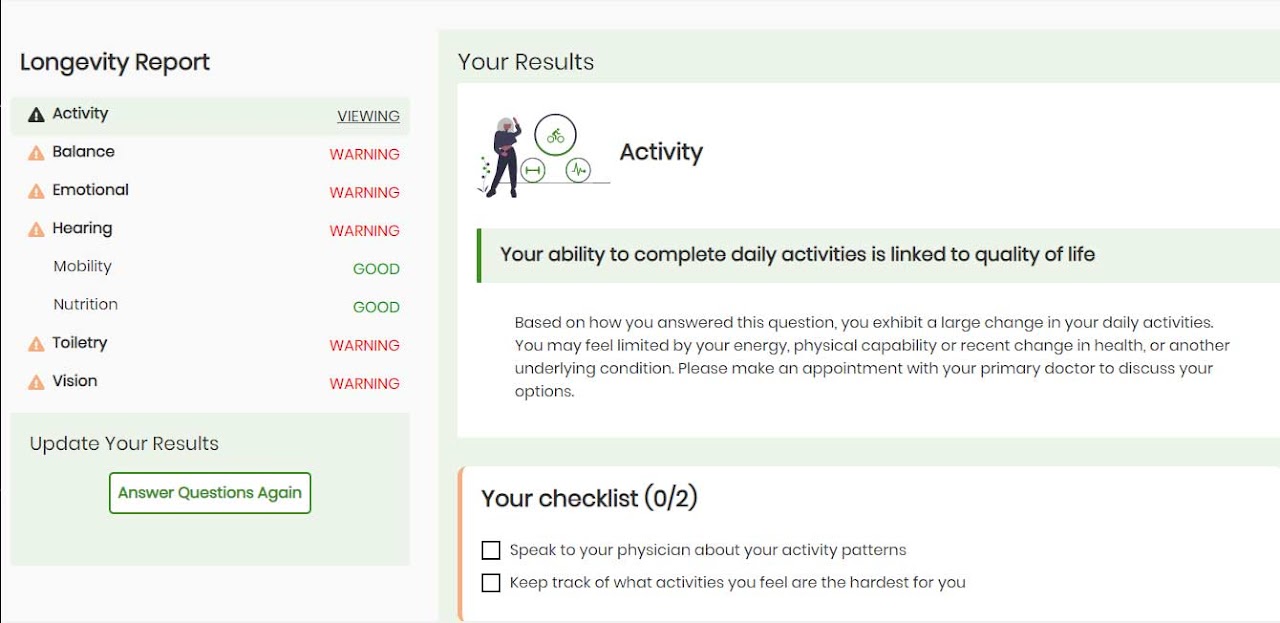Click the bicycle icon in Activity illustration
Screen dimensions: 1280x623
tap(555, 135)
